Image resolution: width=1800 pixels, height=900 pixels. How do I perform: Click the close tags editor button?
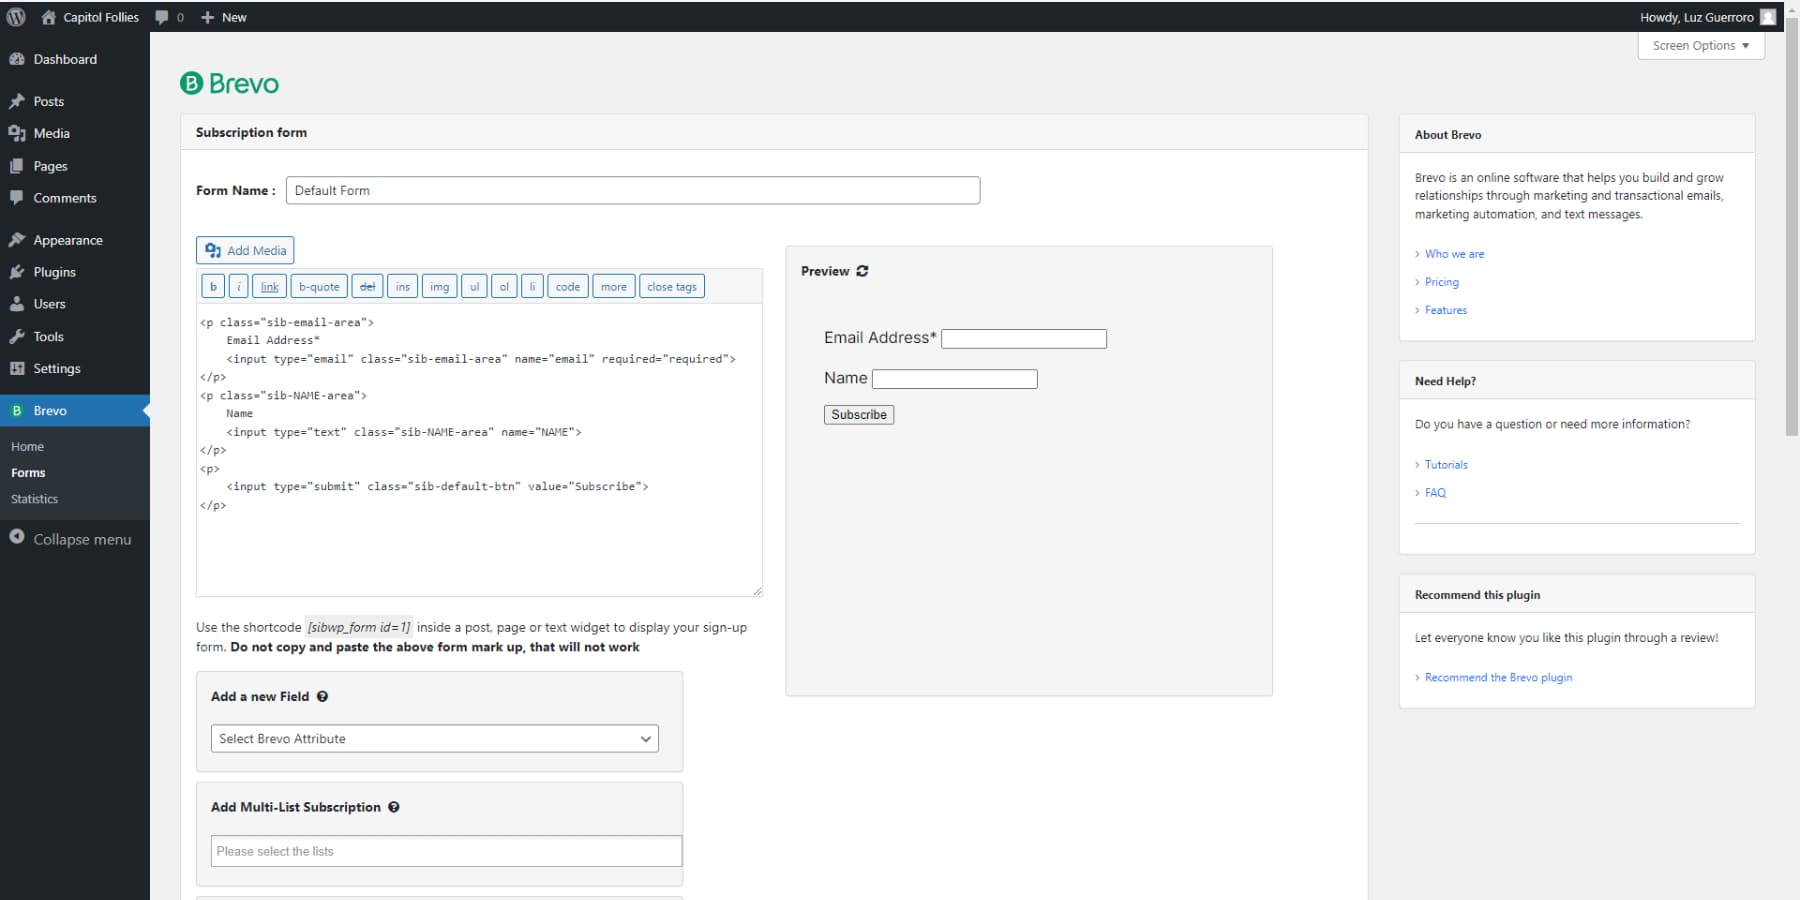point(671,286)
